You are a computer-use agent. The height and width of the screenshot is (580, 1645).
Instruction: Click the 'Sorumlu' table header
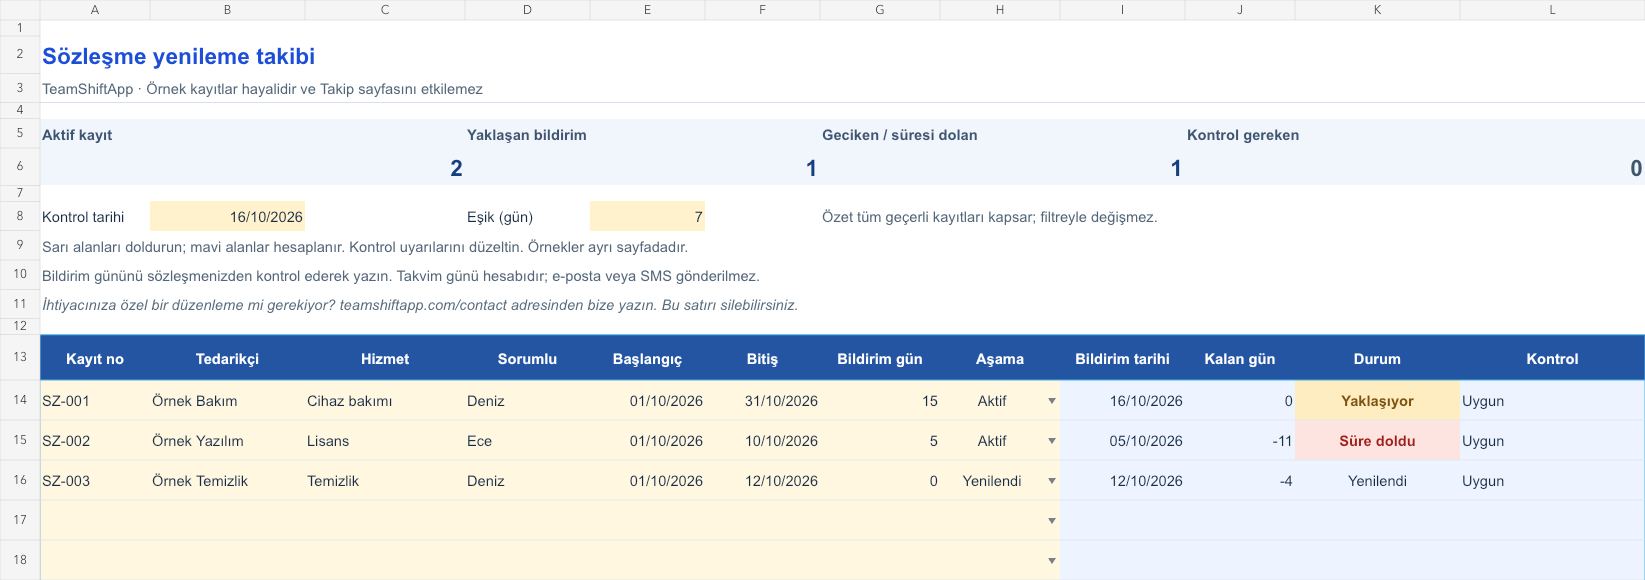click(527, 359)
